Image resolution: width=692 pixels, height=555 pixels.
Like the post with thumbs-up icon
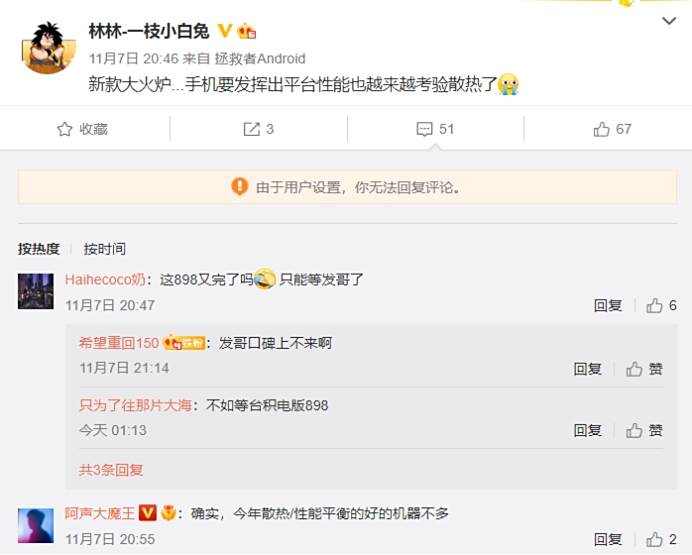coord(601,129)
